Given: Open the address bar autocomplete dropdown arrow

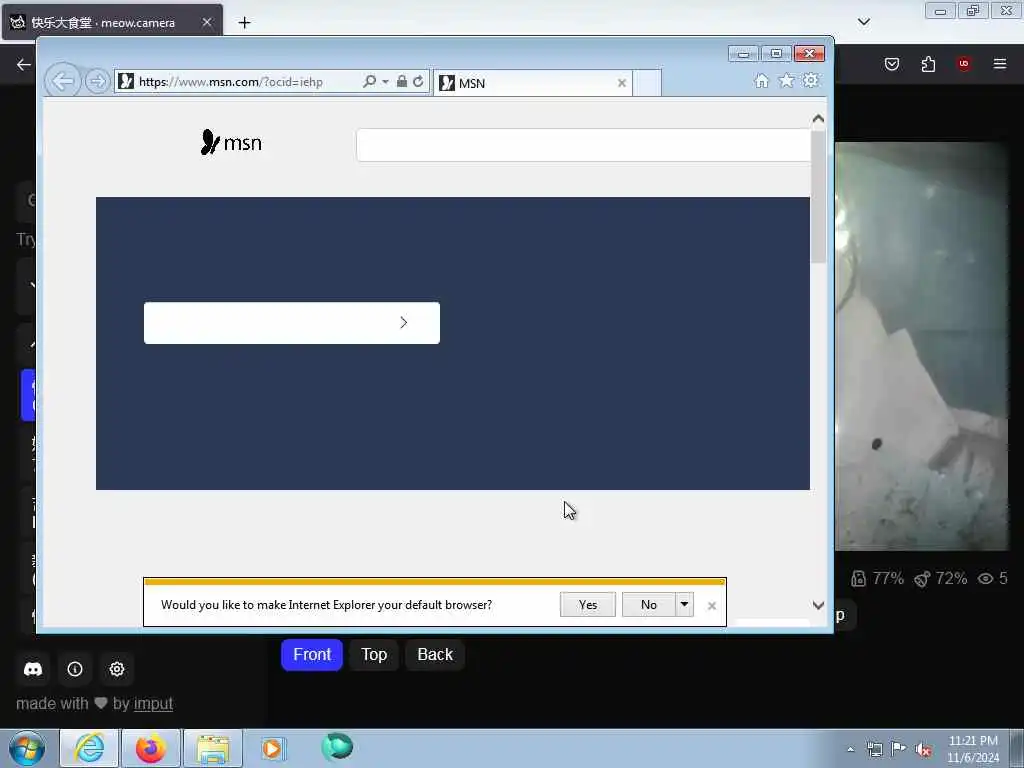Looking at the screenshot, I should click(385, 82).
